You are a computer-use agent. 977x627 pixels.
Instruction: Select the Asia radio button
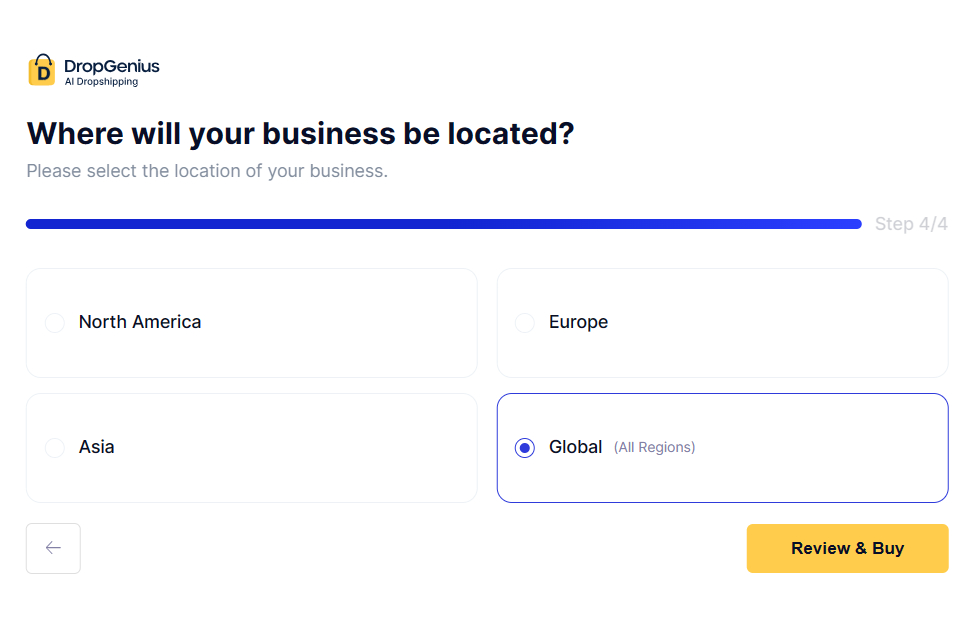click(x=54, y=447)
